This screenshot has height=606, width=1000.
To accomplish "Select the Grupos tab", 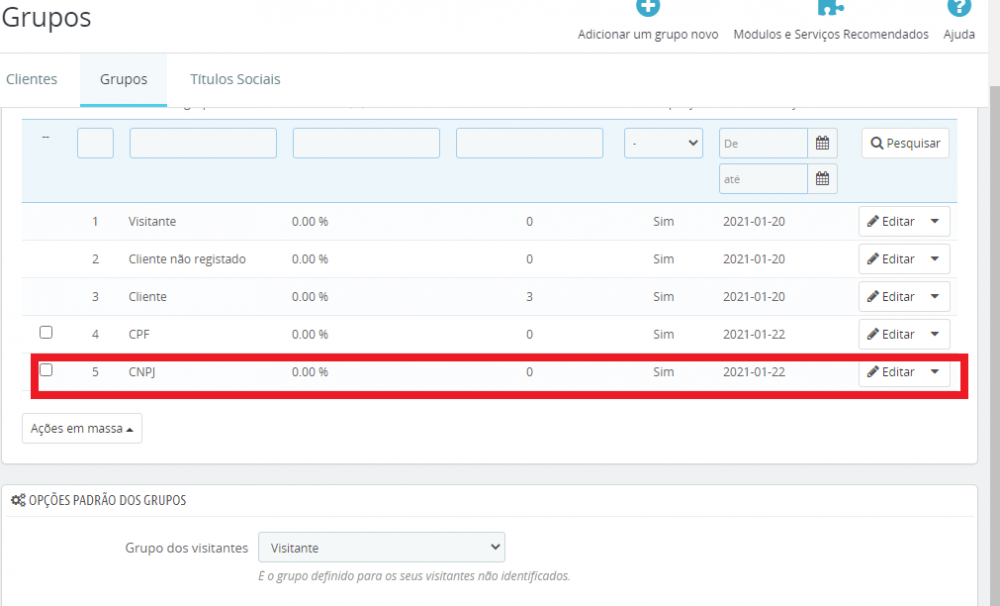I will coord(123,79).
